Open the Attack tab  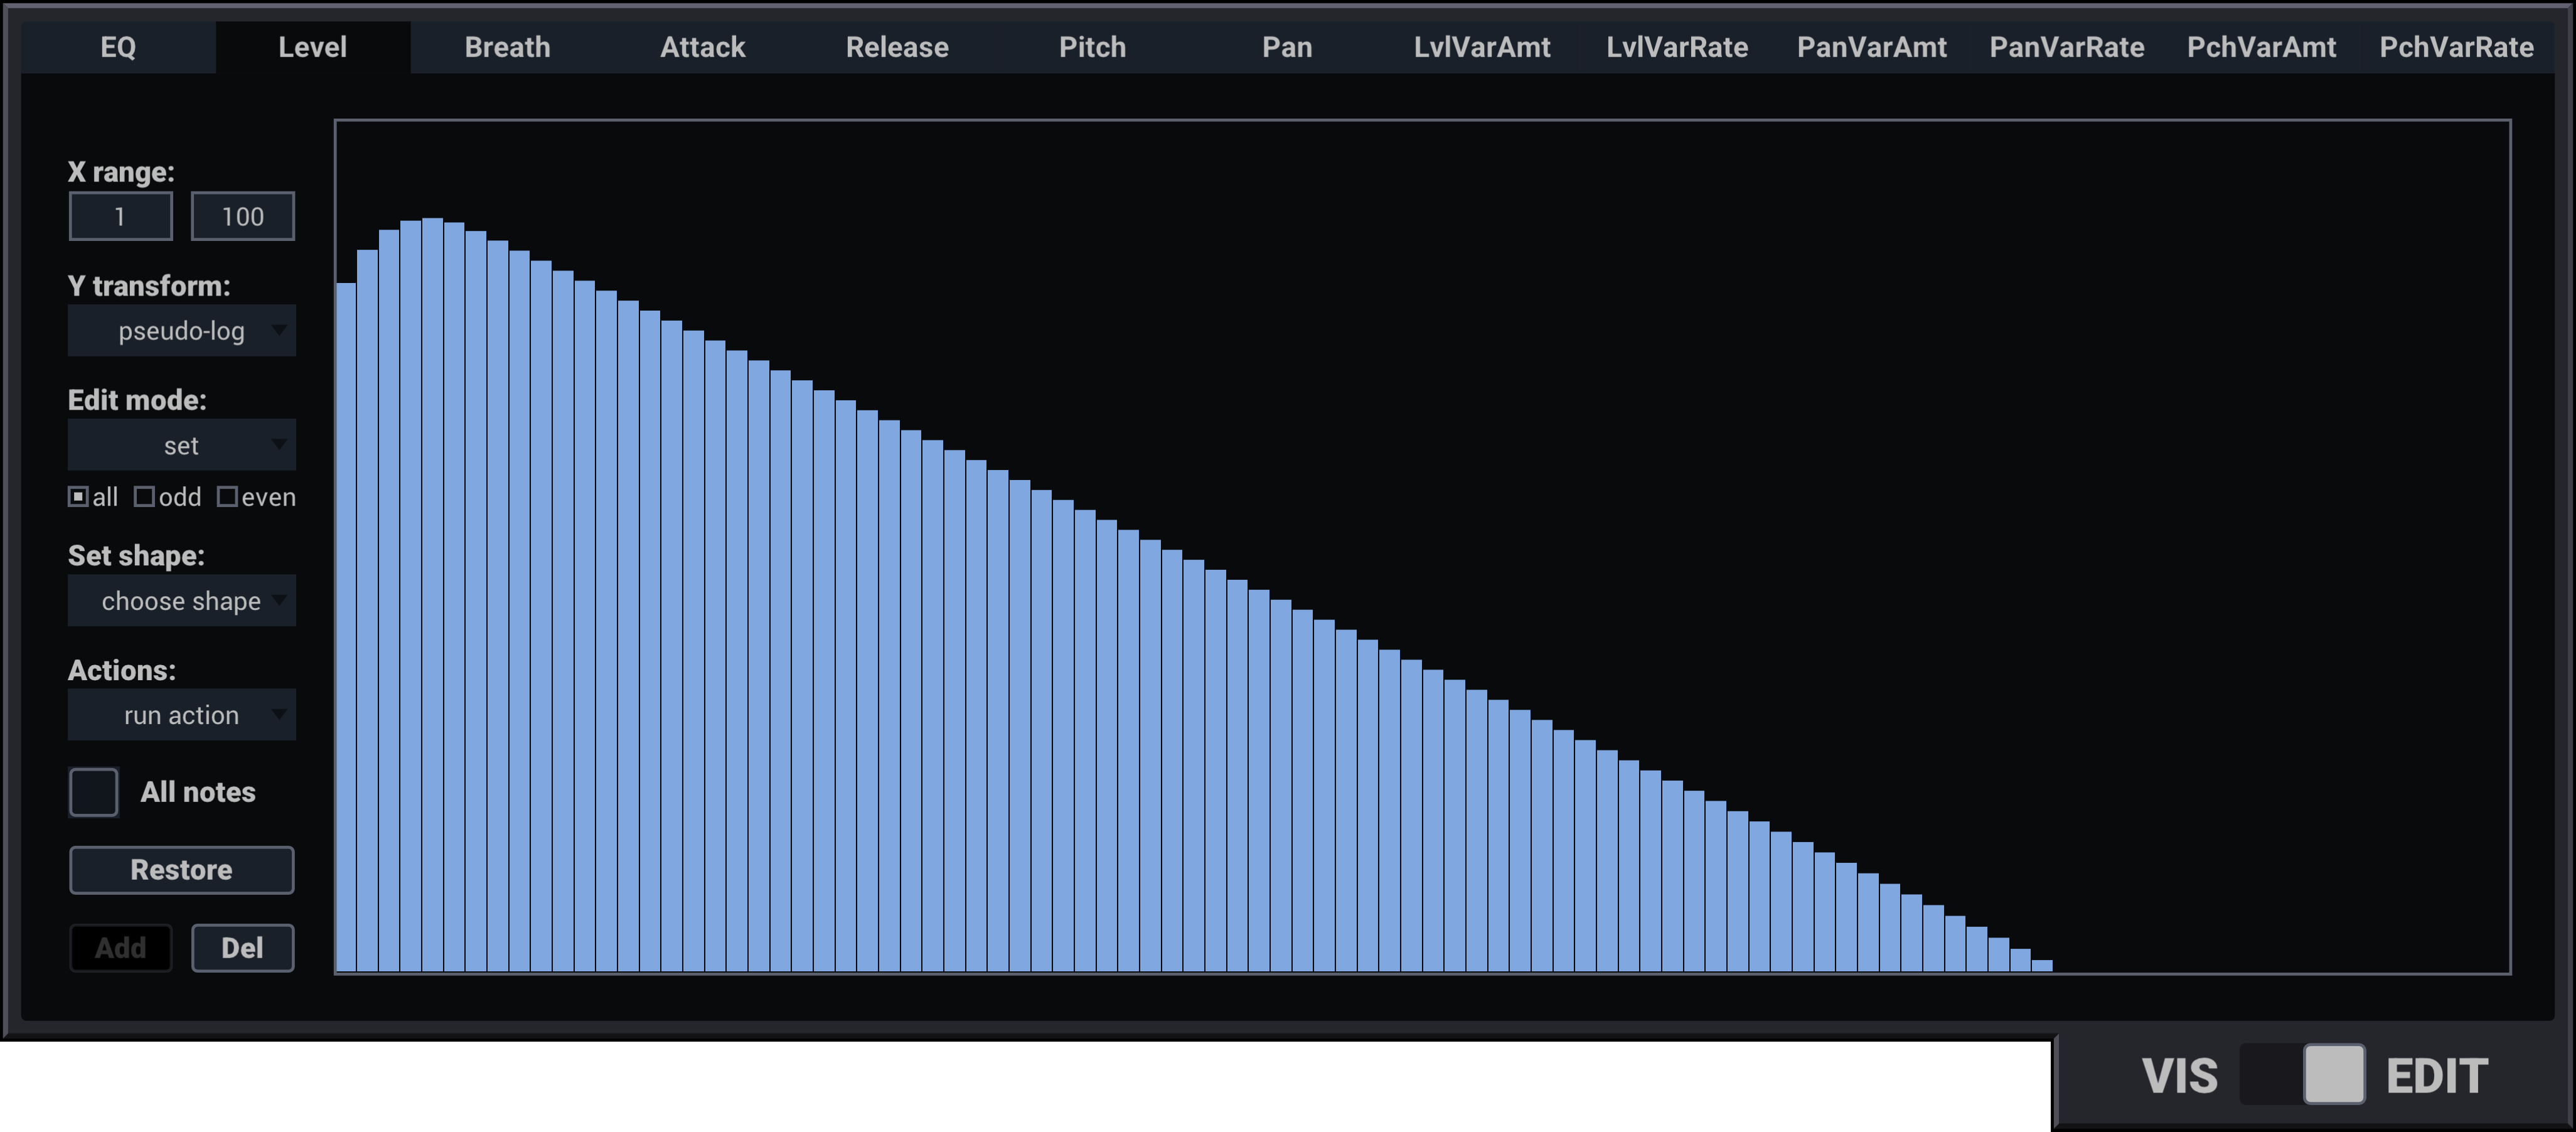coord(703,47)
